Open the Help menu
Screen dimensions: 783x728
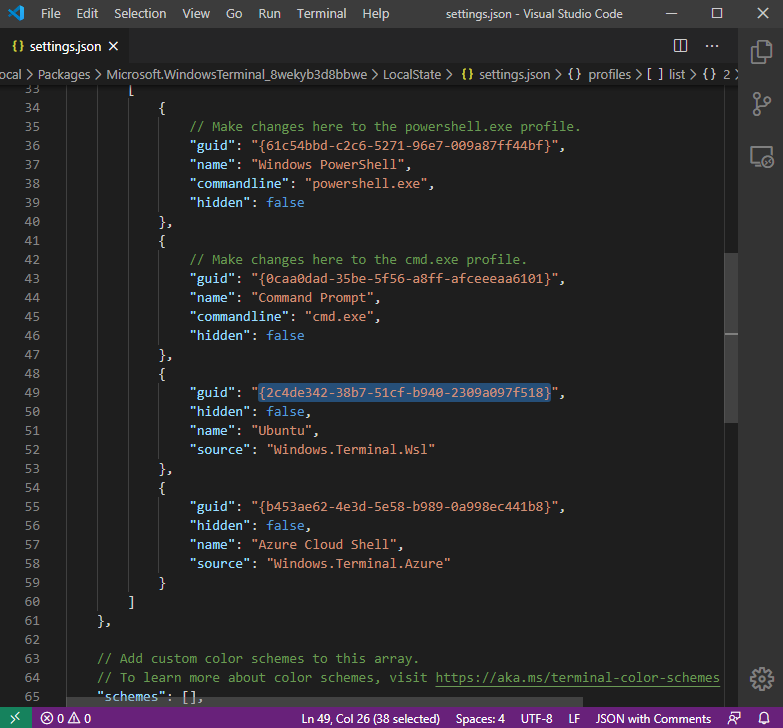pos(376,13)
